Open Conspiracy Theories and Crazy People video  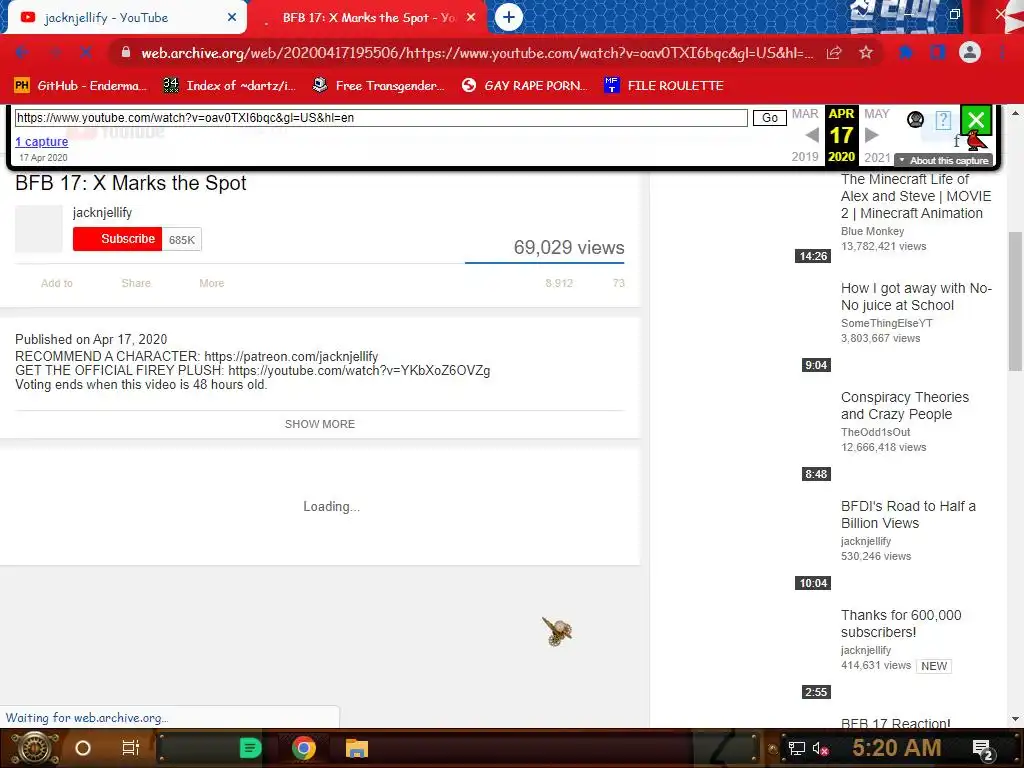(x=905, y=406)
